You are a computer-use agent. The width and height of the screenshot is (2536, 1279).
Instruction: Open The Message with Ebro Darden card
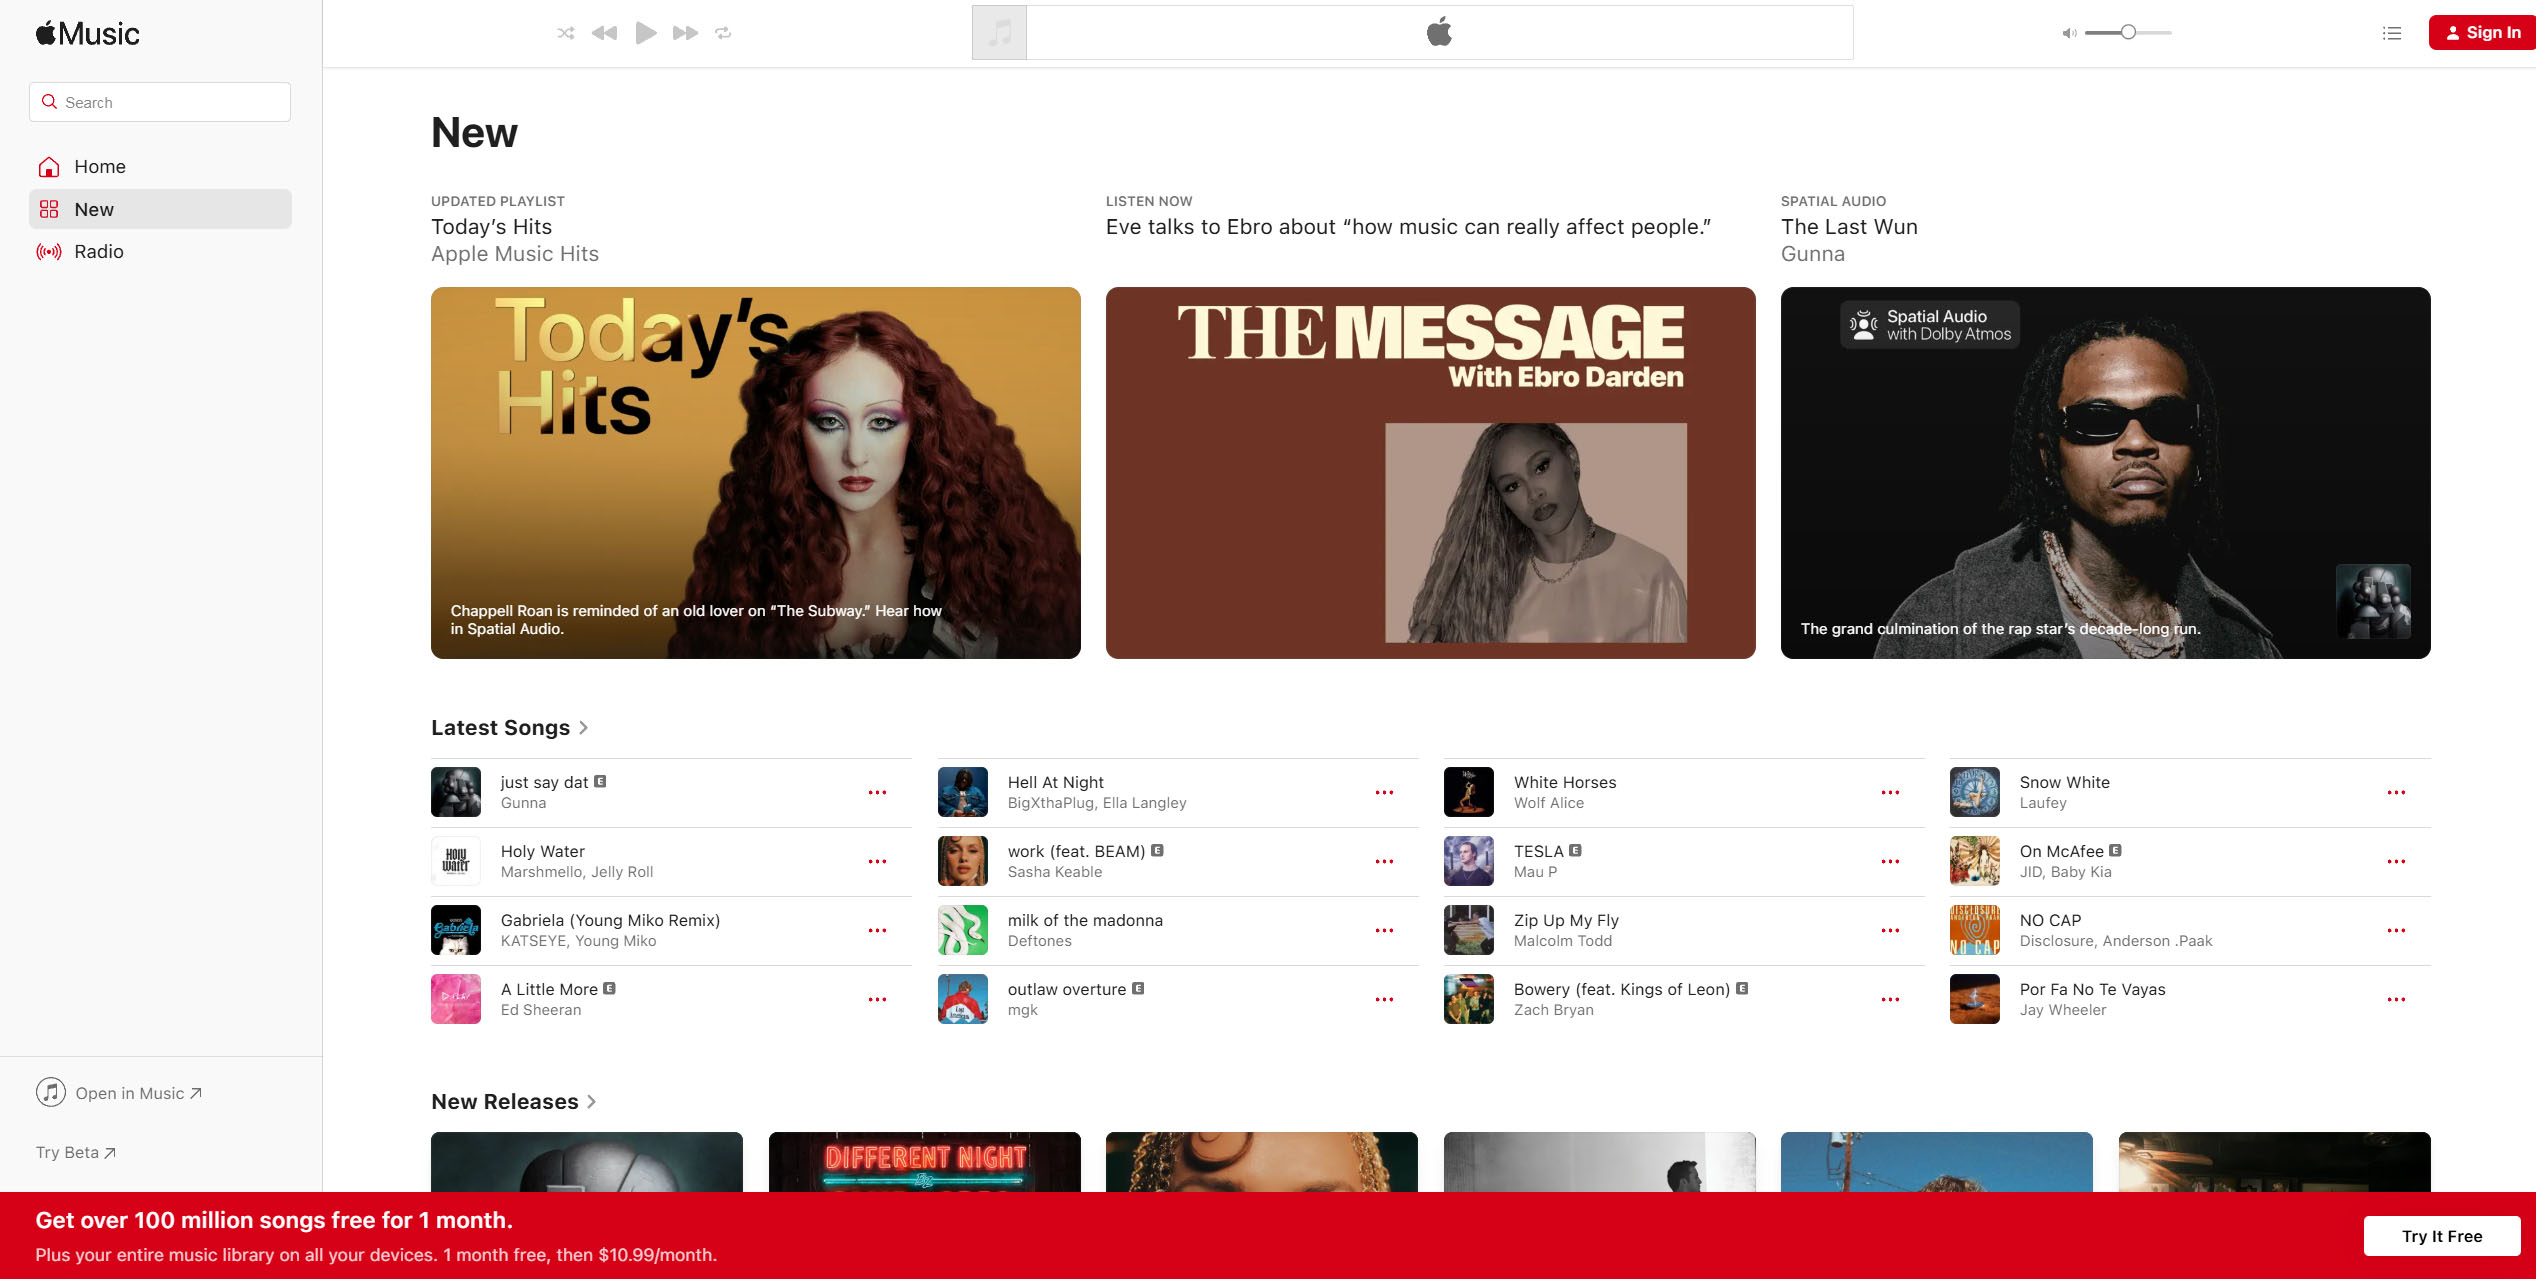tap(1430, 473)
